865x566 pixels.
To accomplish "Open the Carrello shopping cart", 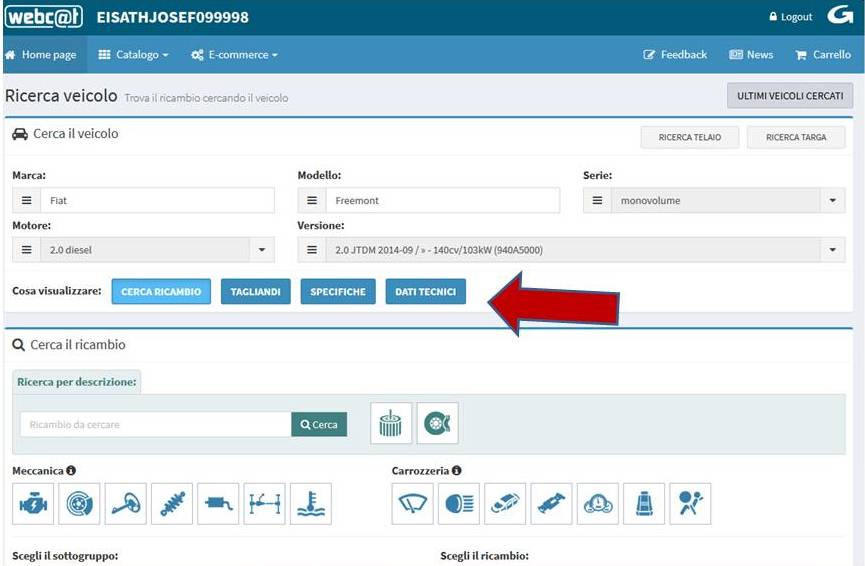I will point(823,55).
